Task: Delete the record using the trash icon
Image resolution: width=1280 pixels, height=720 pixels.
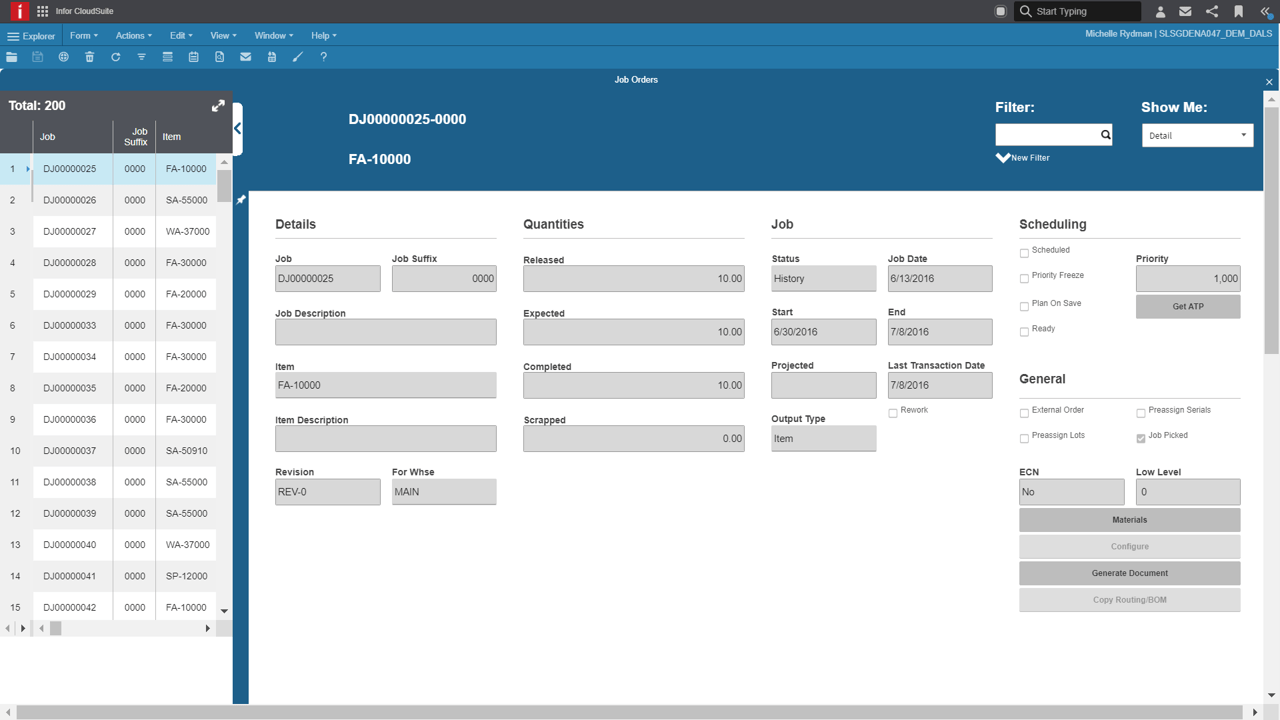Action: tap(89, 57)
